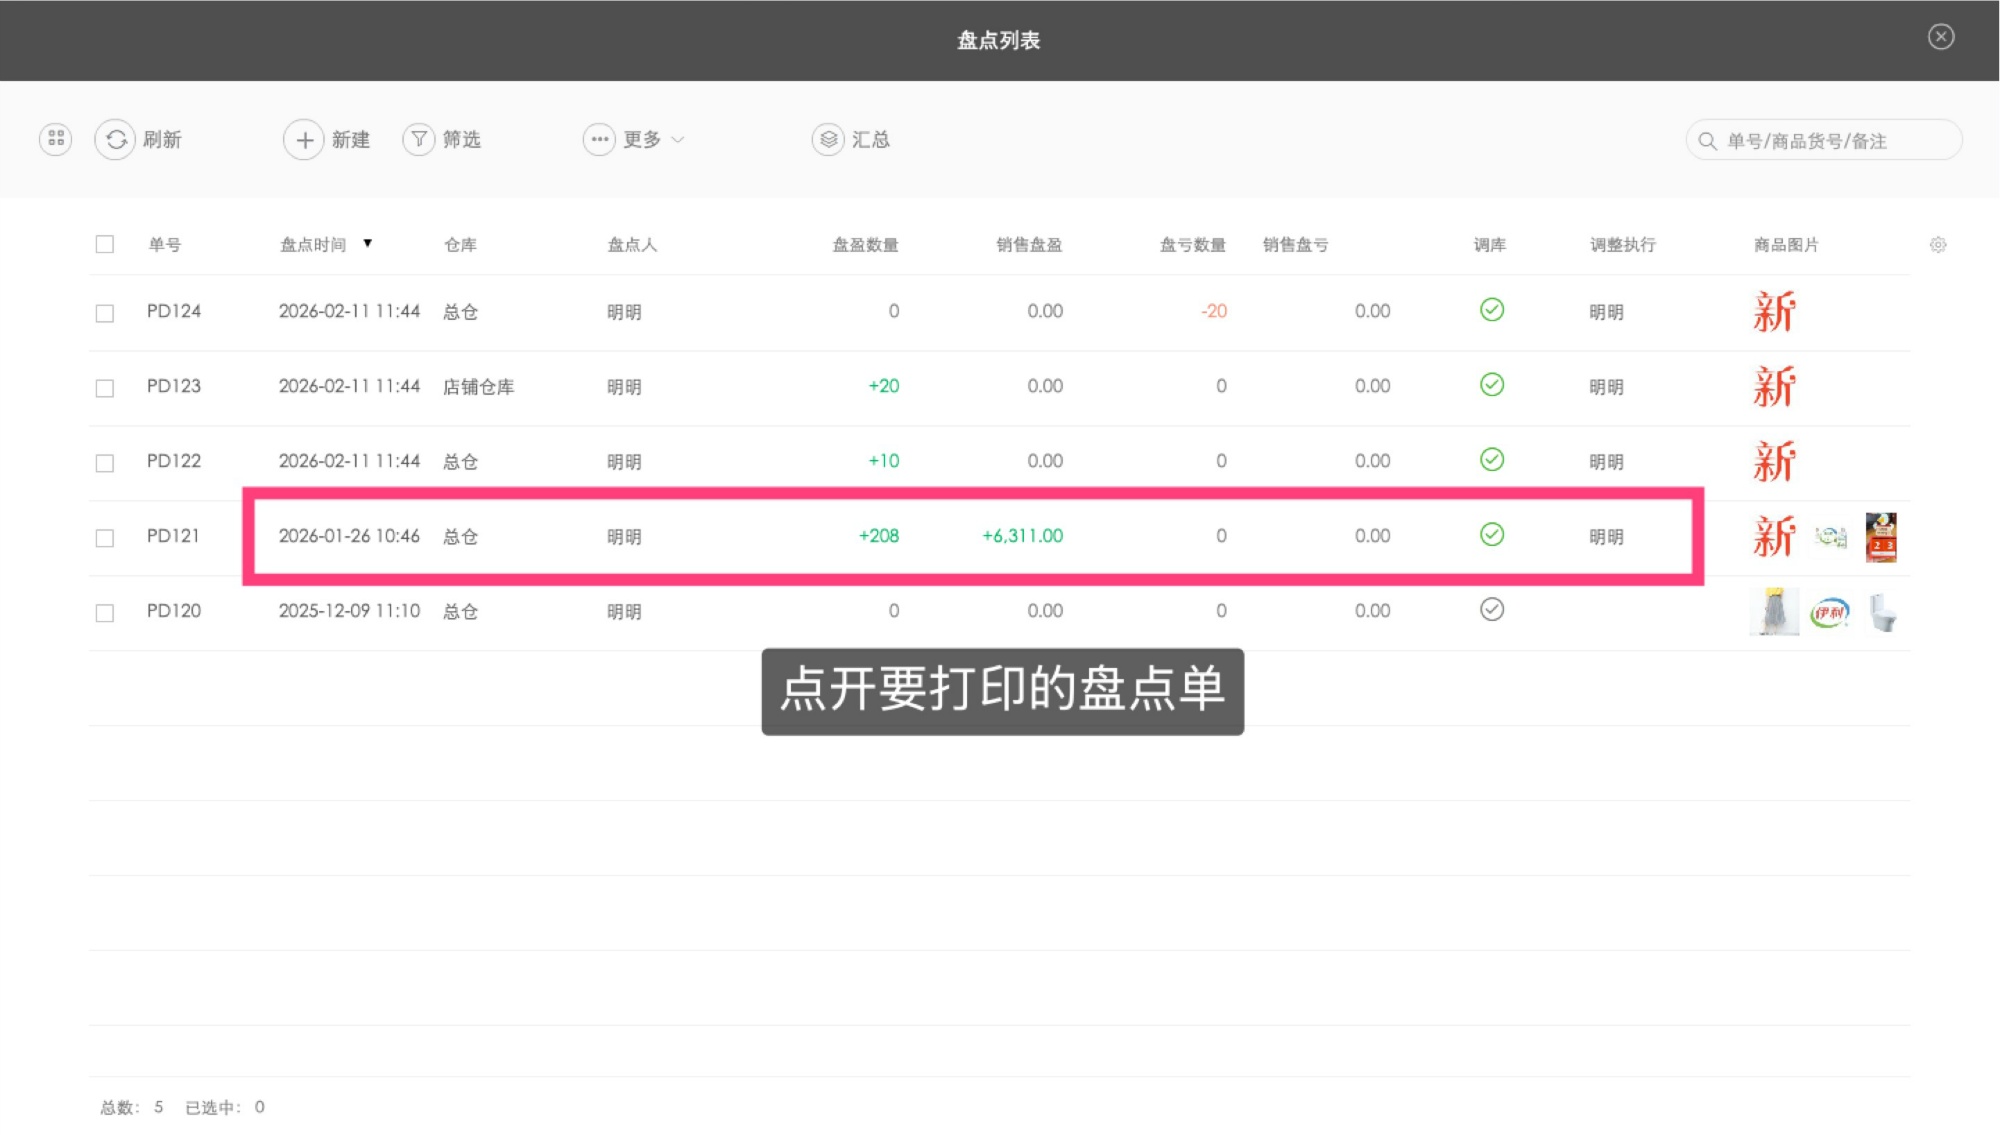
Task: Open the 筛选 filter funnel icon
Action: (x=419, y=139)
